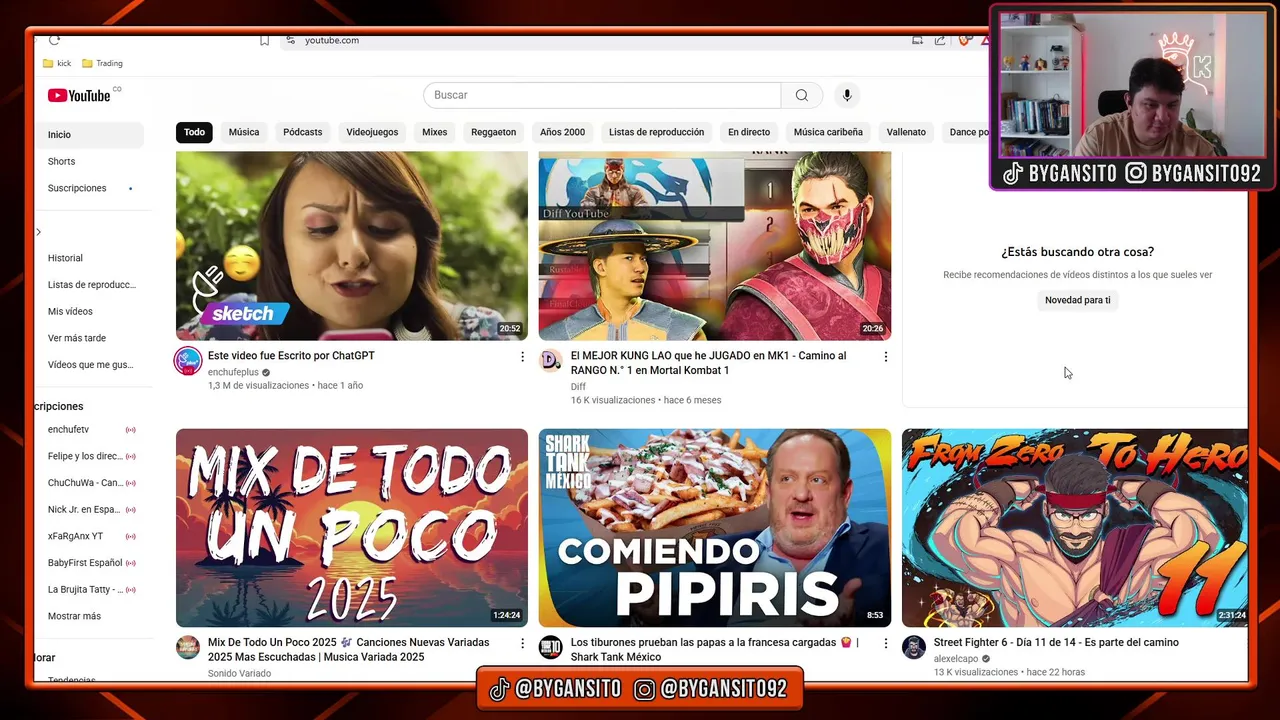
Task: Click the Brave shield icon
Action: point(964,40)
